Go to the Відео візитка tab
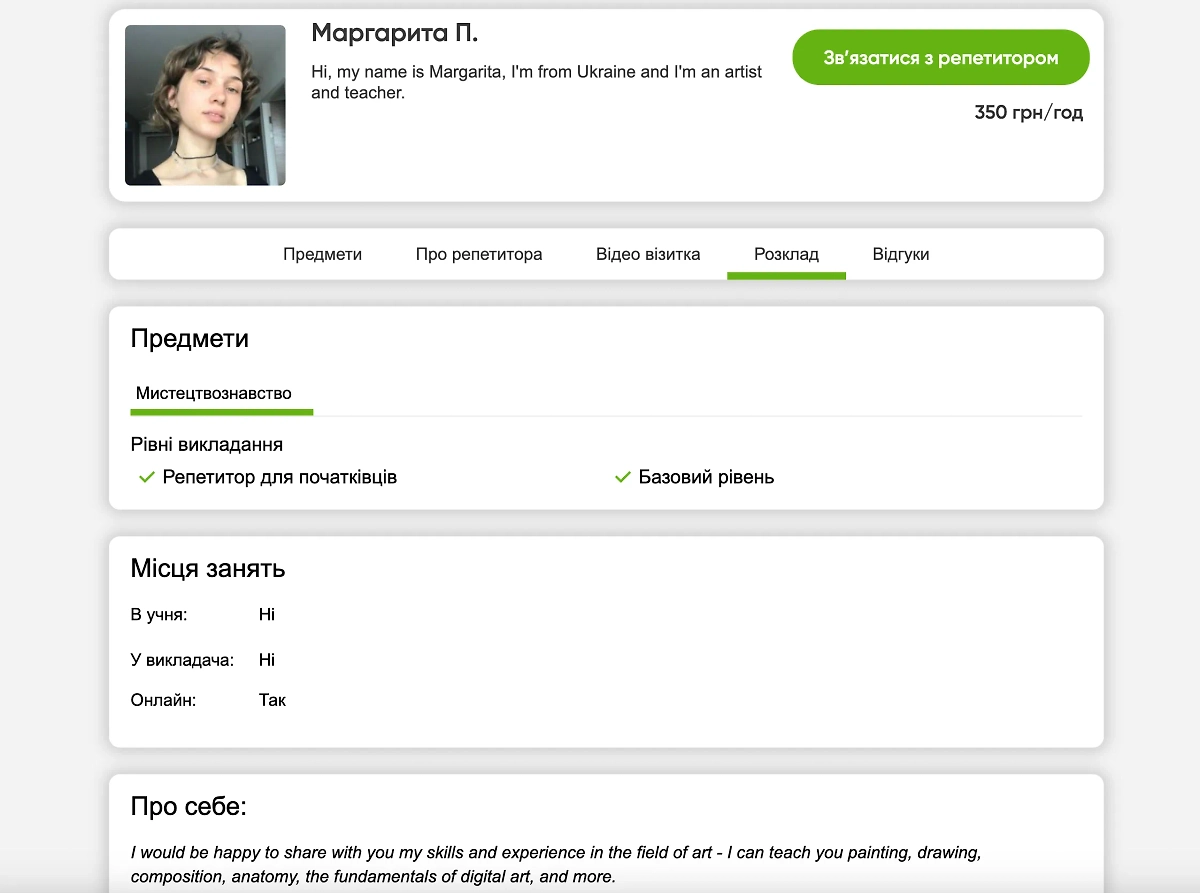Image resolution: width=1200 pixels, height=893 pixels. (648, 254)
